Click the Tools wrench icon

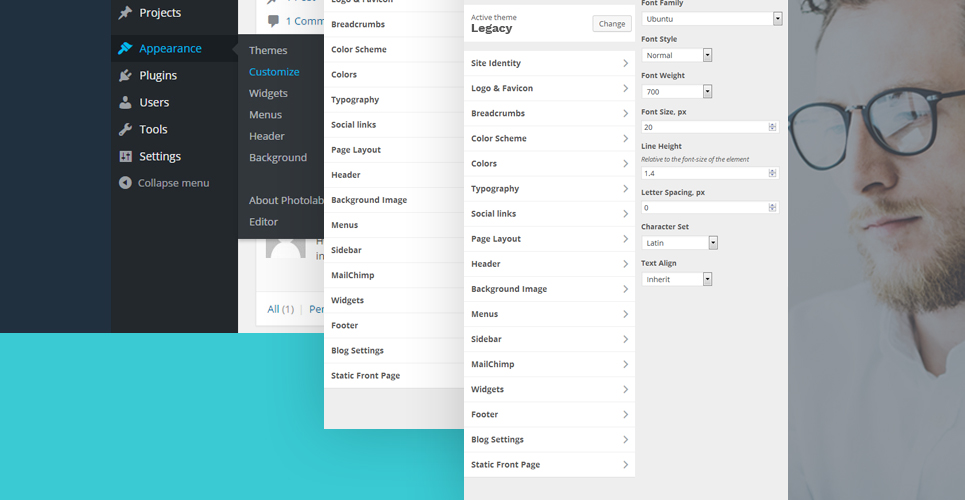click(x=126, y=129)
